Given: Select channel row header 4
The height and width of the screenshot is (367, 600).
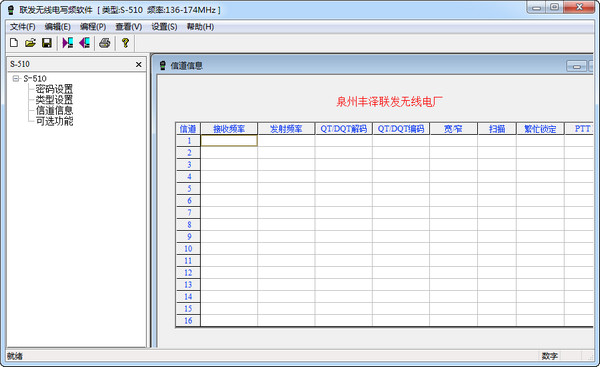Looking at the screenshot, I should [188, 177].
